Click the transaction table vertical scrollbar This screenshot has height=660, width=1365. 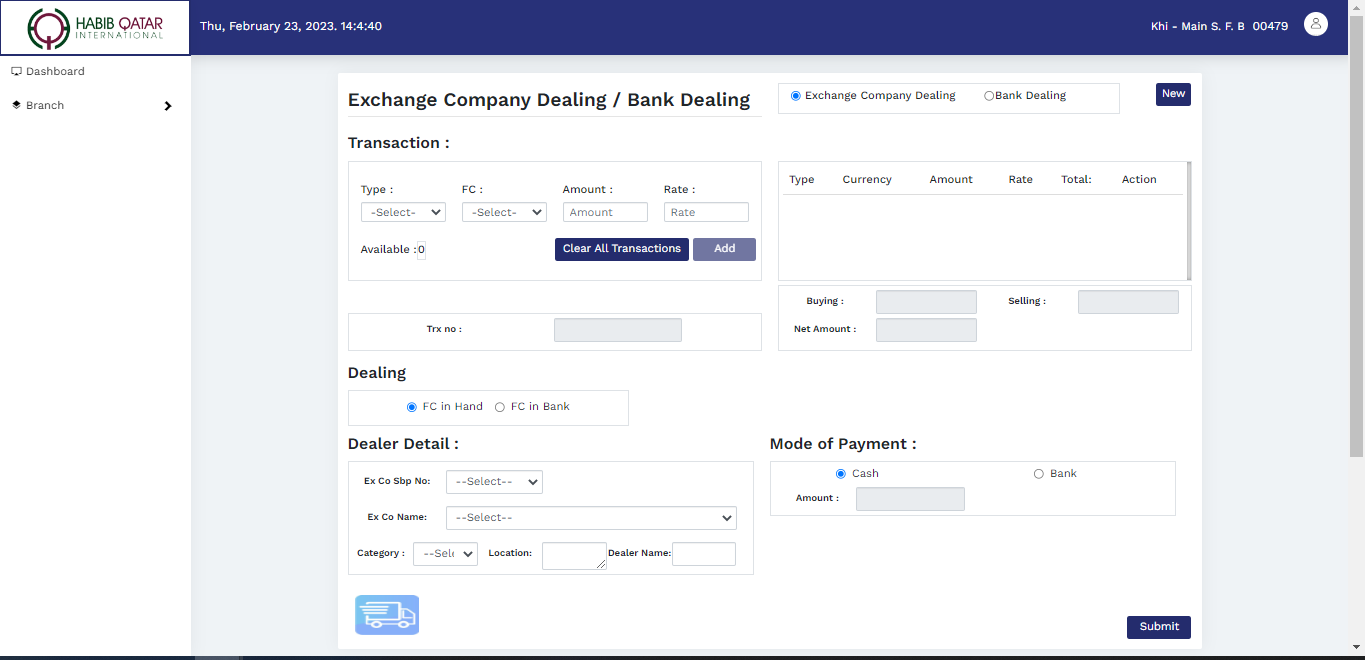1188,220
